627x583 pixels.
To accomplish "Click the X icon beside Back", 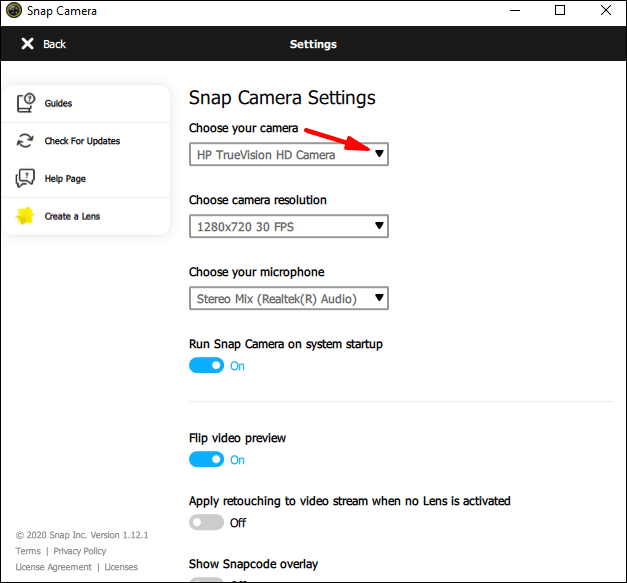I will pyautogui.click(x=27, y=44).
